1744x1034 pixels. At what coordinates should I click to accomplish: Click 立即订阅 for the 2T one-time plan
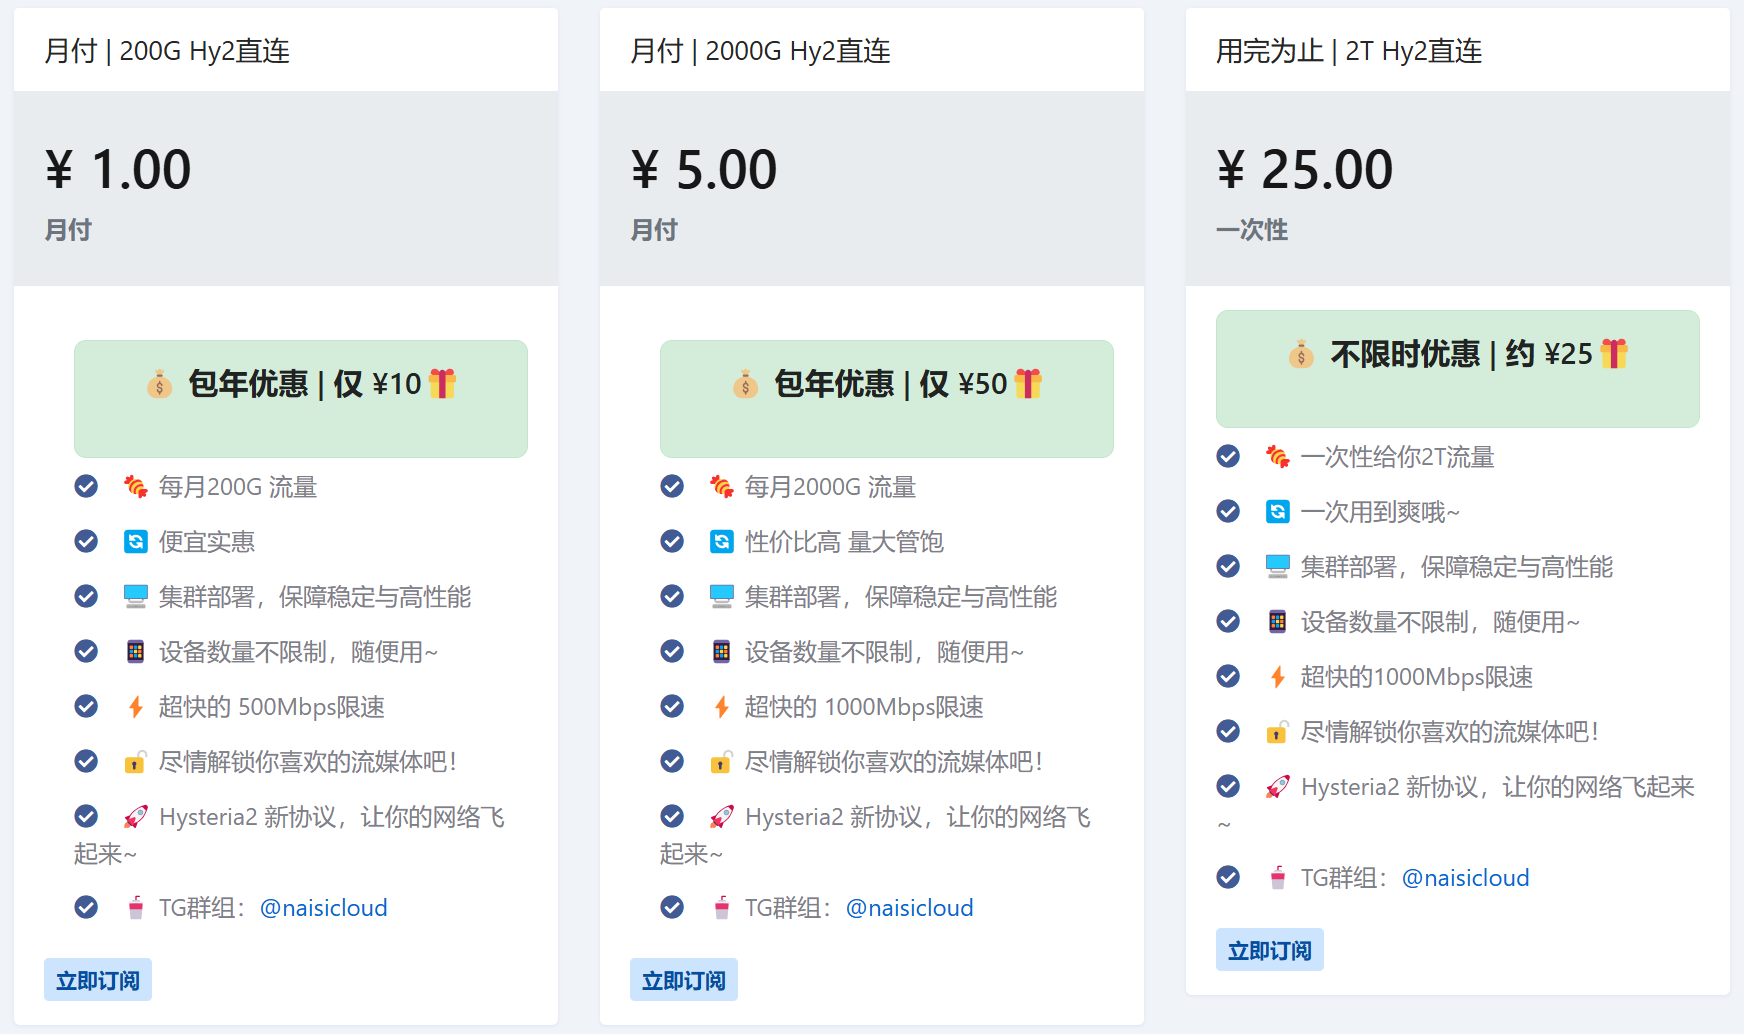pos(1270,950)
